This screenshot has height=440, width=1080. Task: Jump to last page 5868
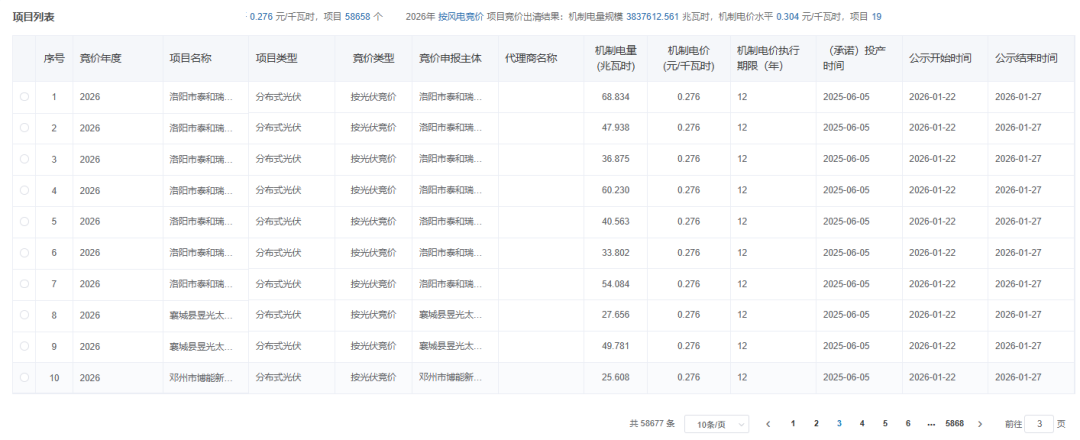pyautogui.click(x=954, y=424)
